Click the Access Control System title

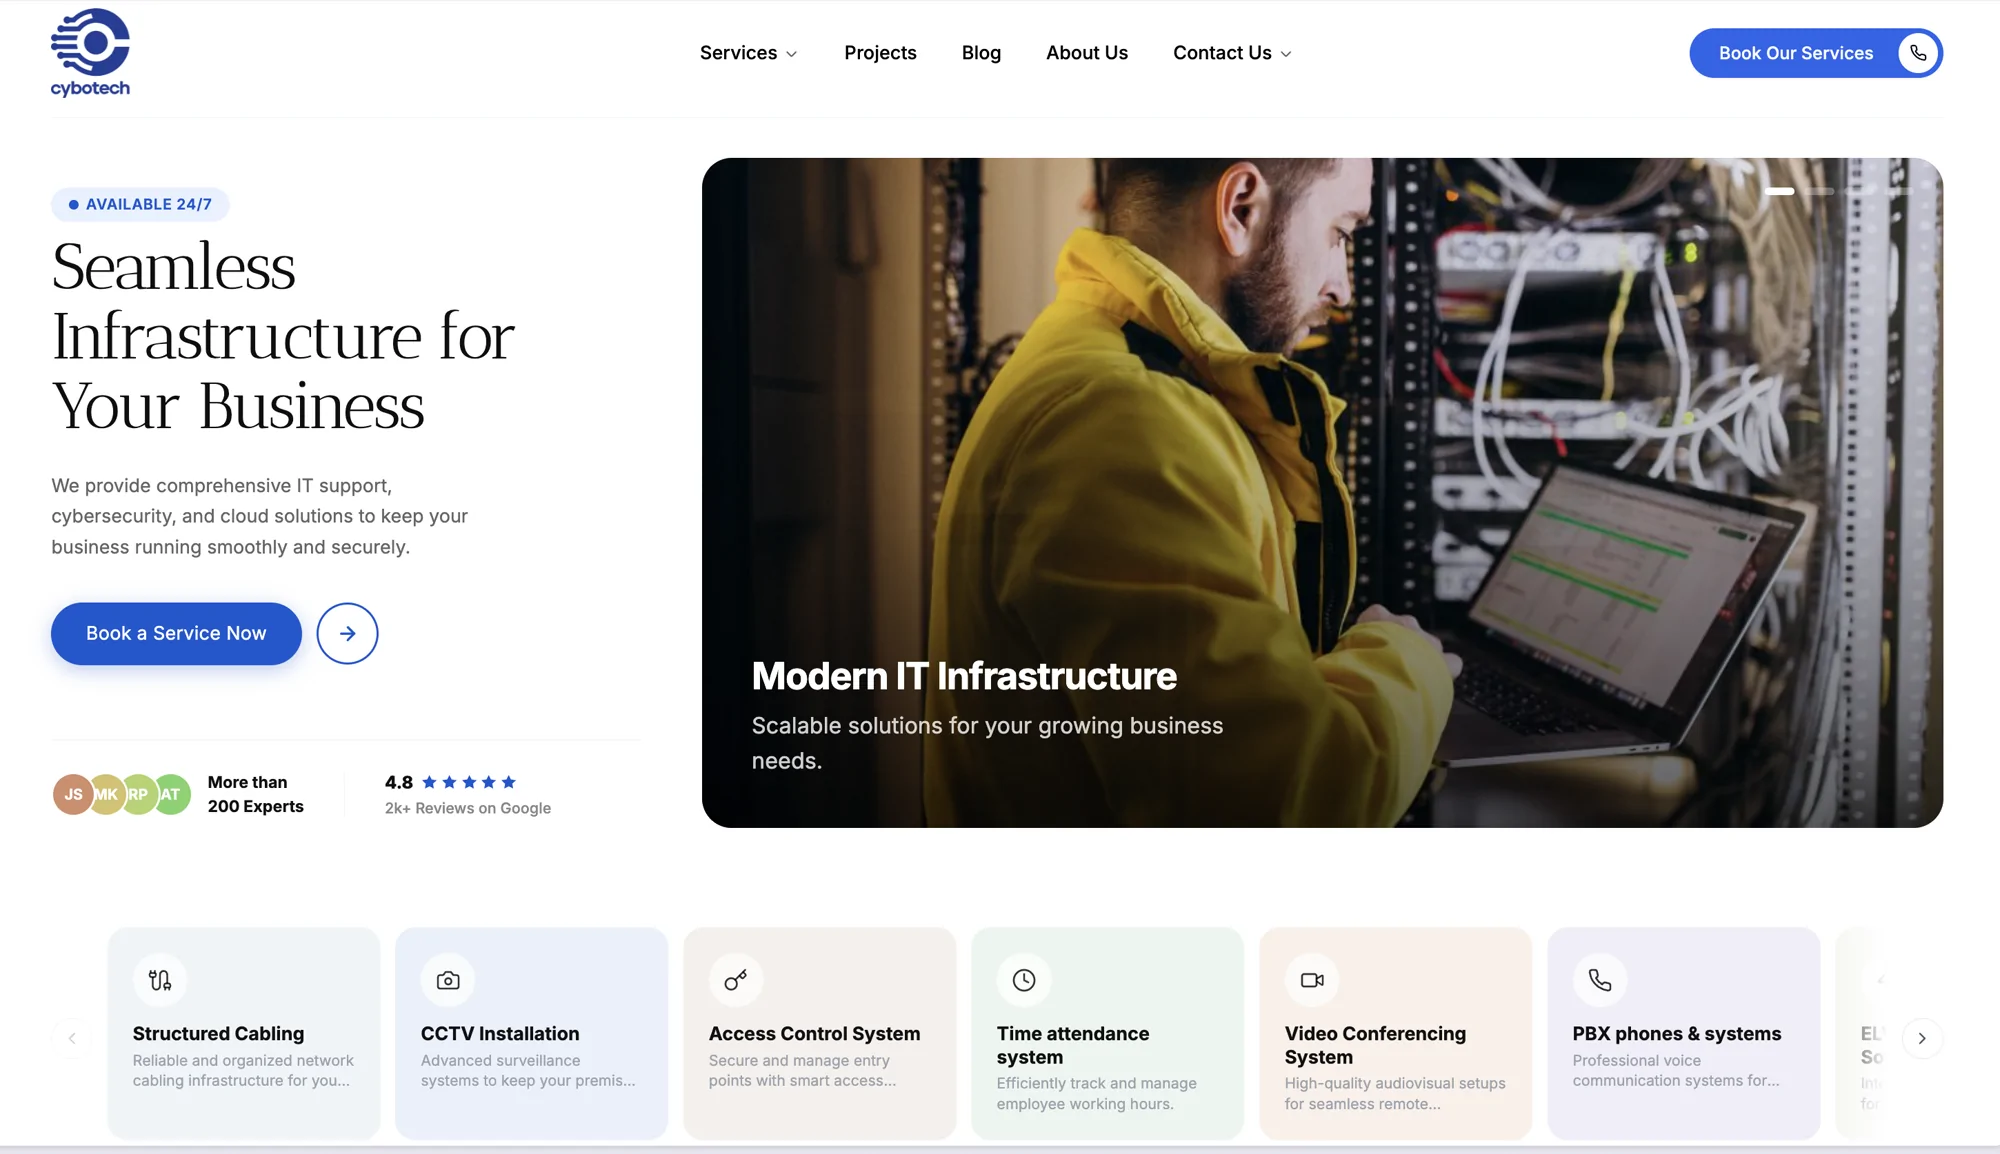(x=814, y=1033)
